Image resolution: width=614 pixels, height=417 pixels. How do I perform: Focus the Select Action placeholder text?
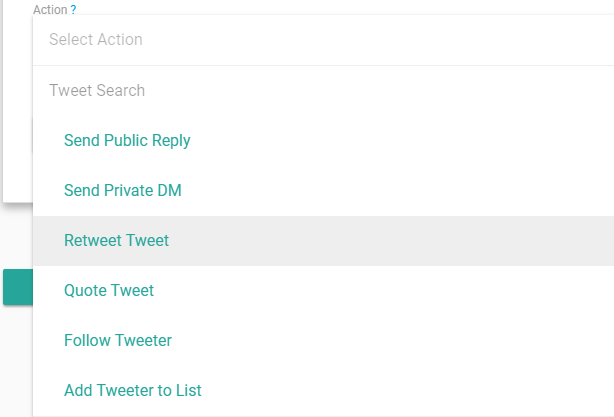(x=96, y=40)
